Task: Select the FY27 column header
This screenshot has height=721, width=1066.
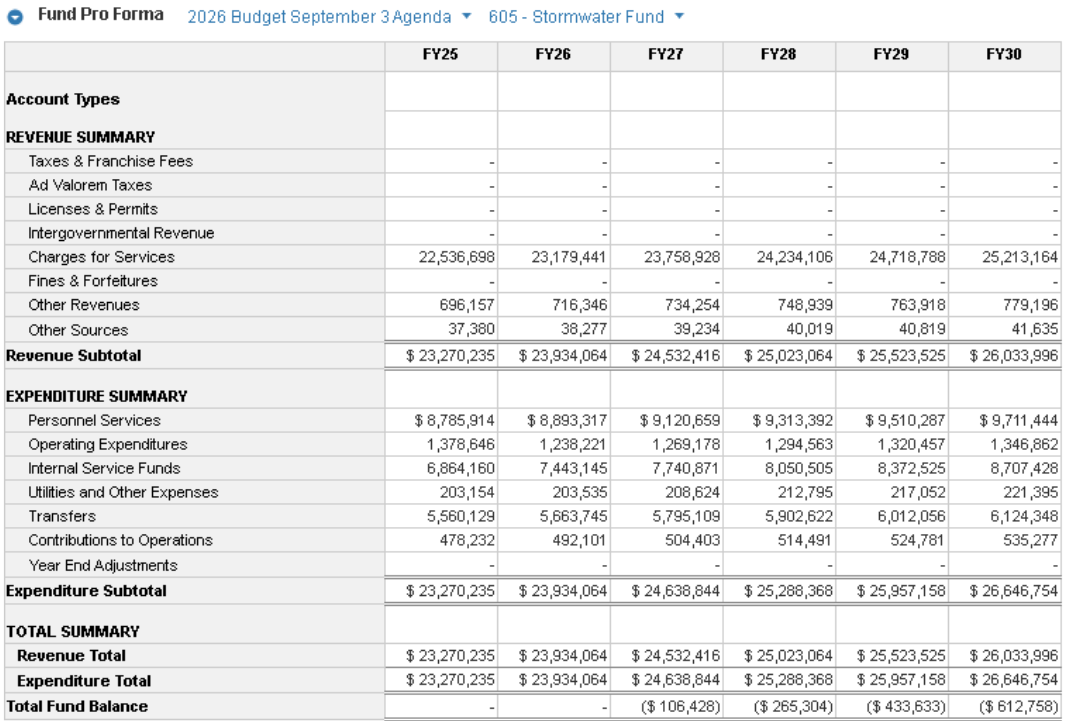Action: (666, 56)
